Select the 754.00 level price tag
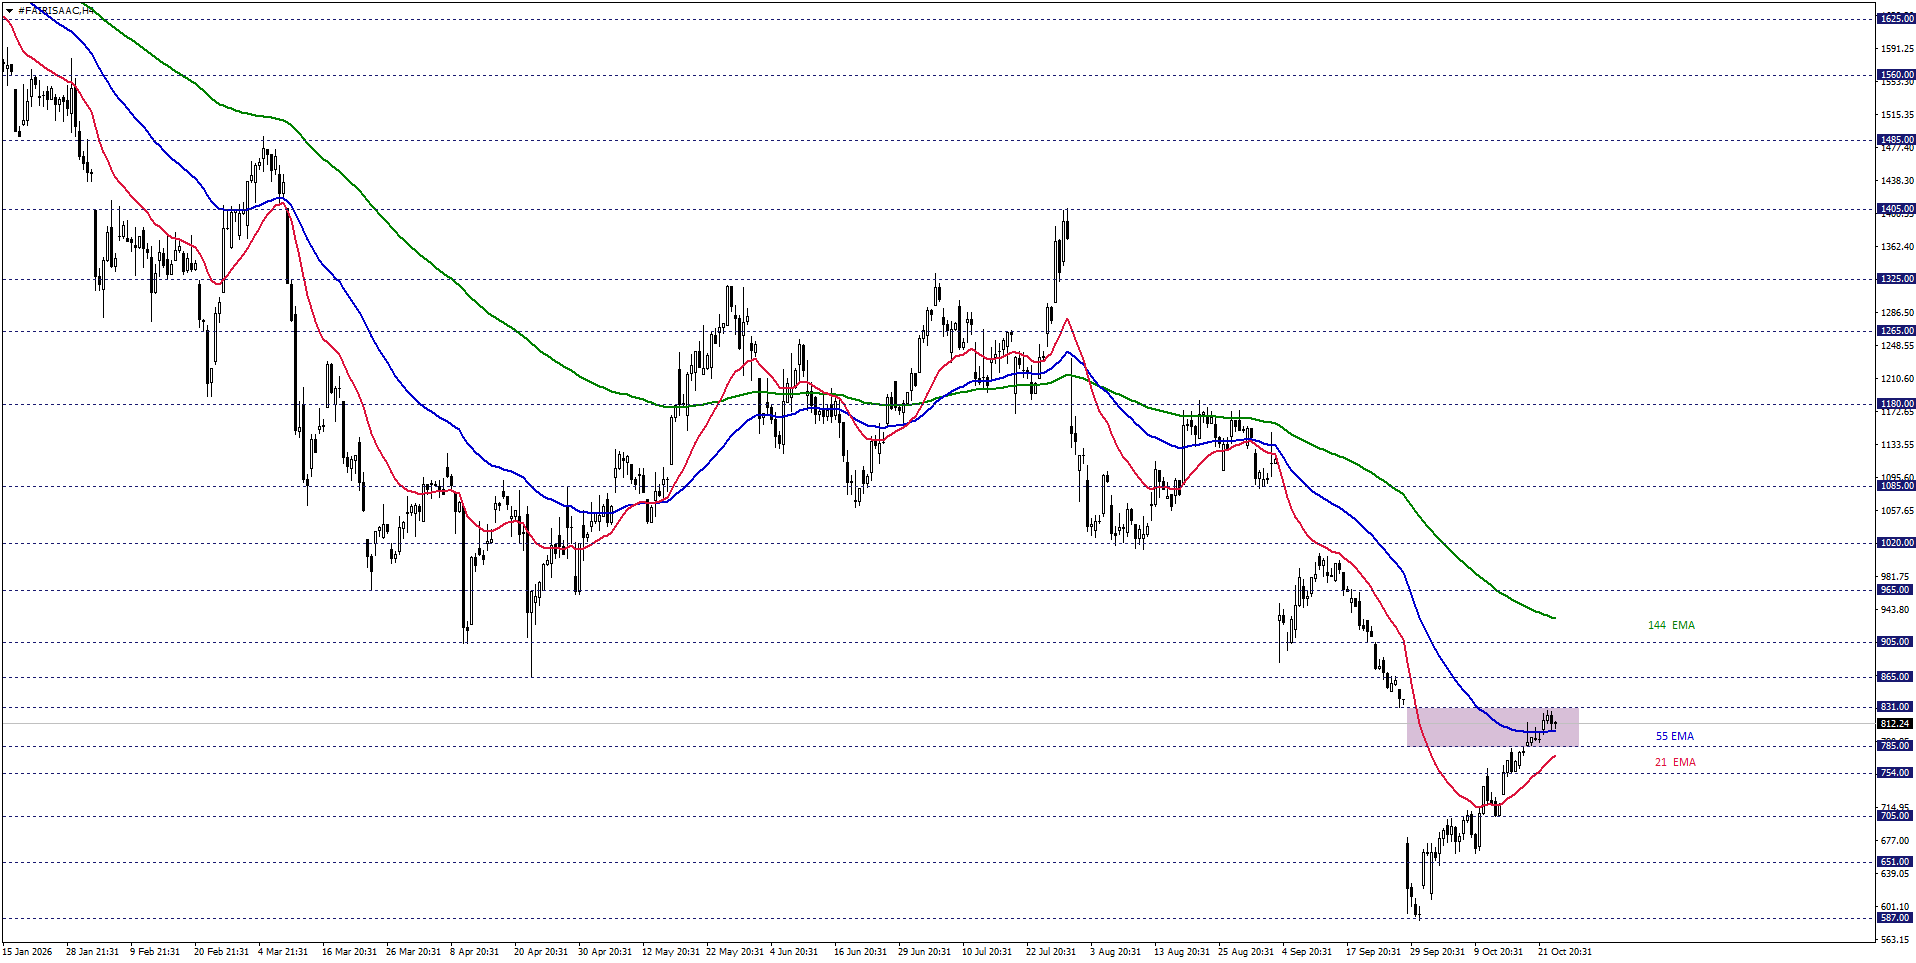Screen dimensions: 1916x963 [x=1895, y=773]
